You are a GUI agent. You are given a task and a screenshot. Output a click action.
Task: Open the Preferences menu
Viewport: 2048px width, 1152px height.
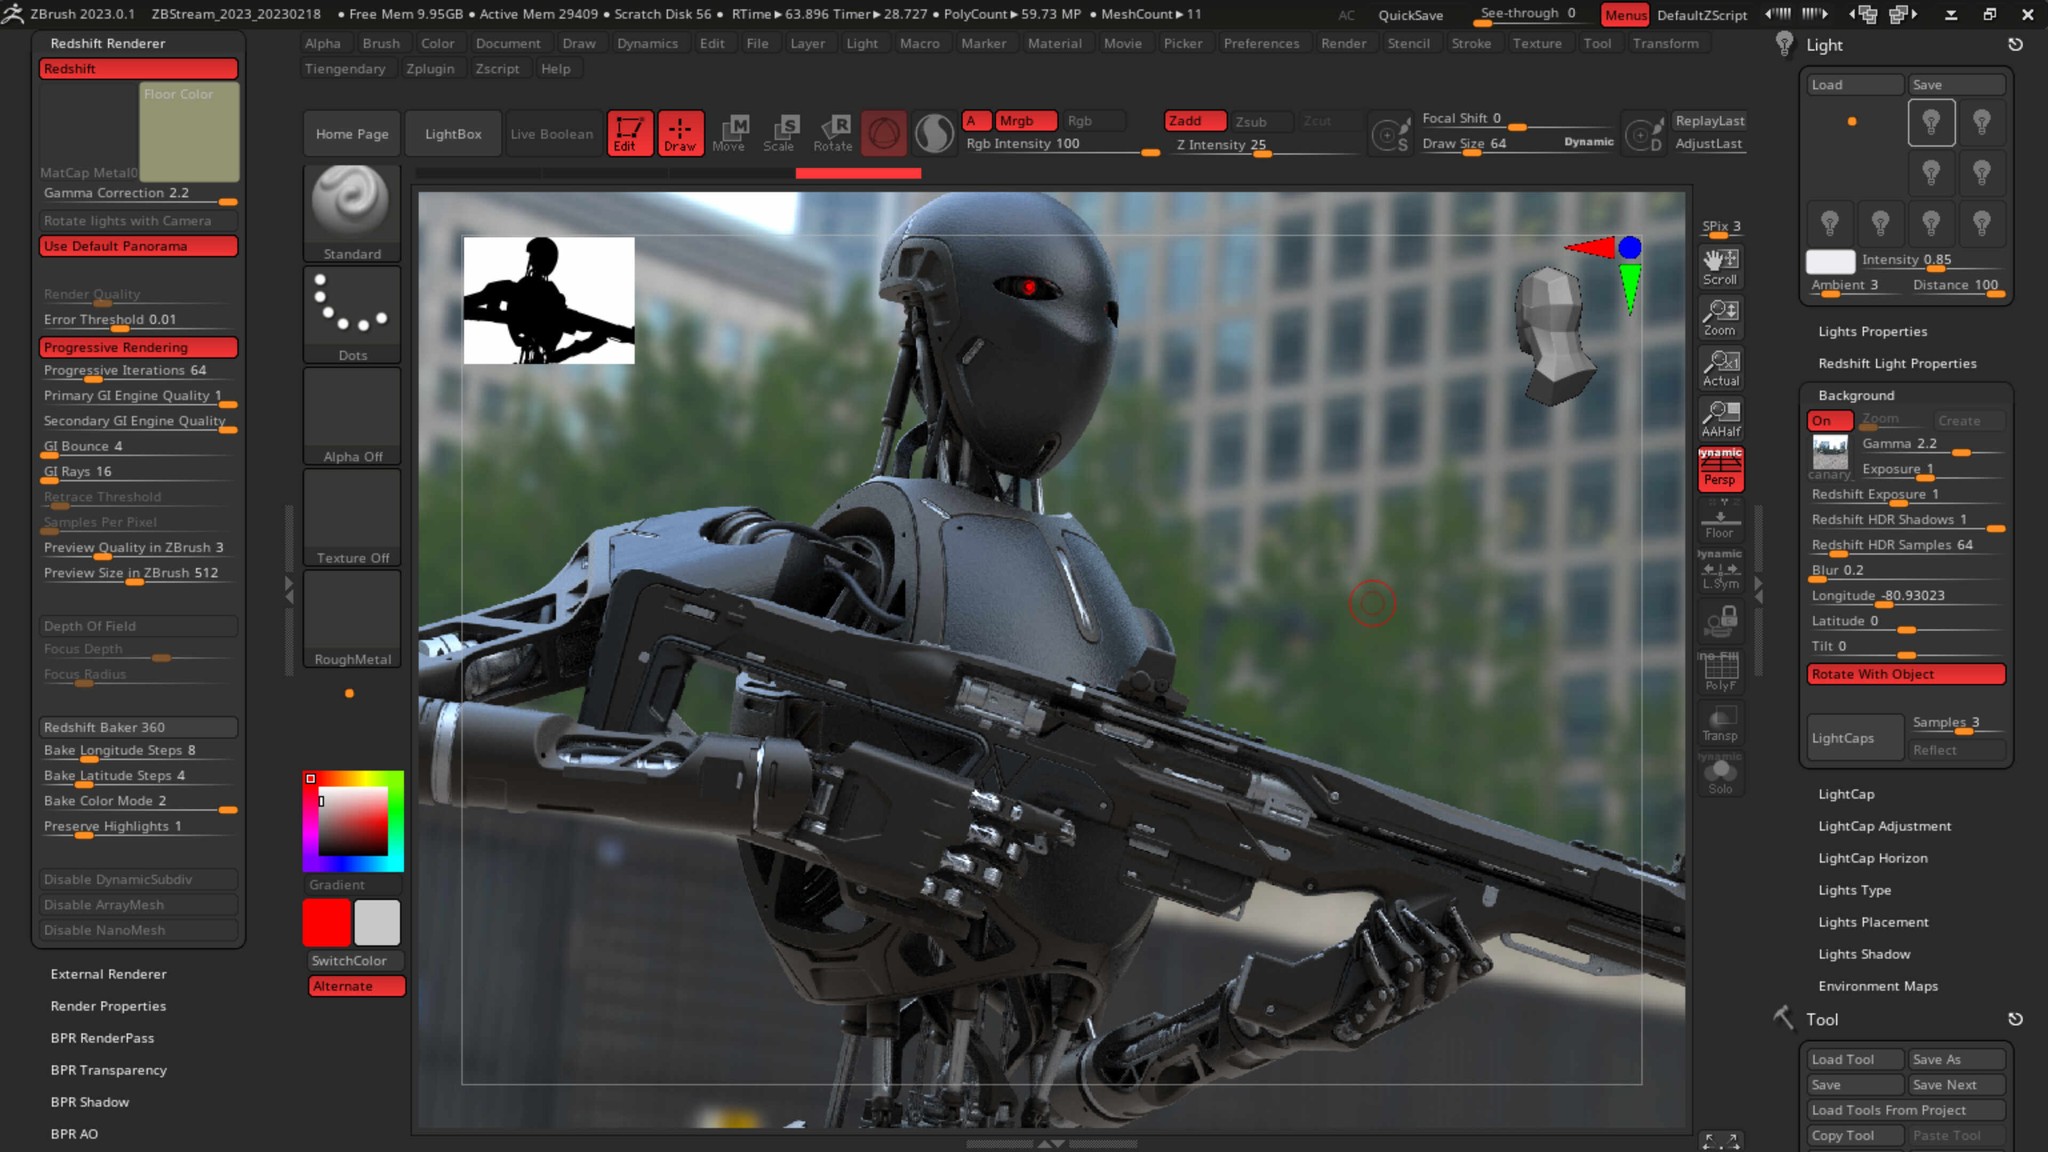tap(1262, 43)
